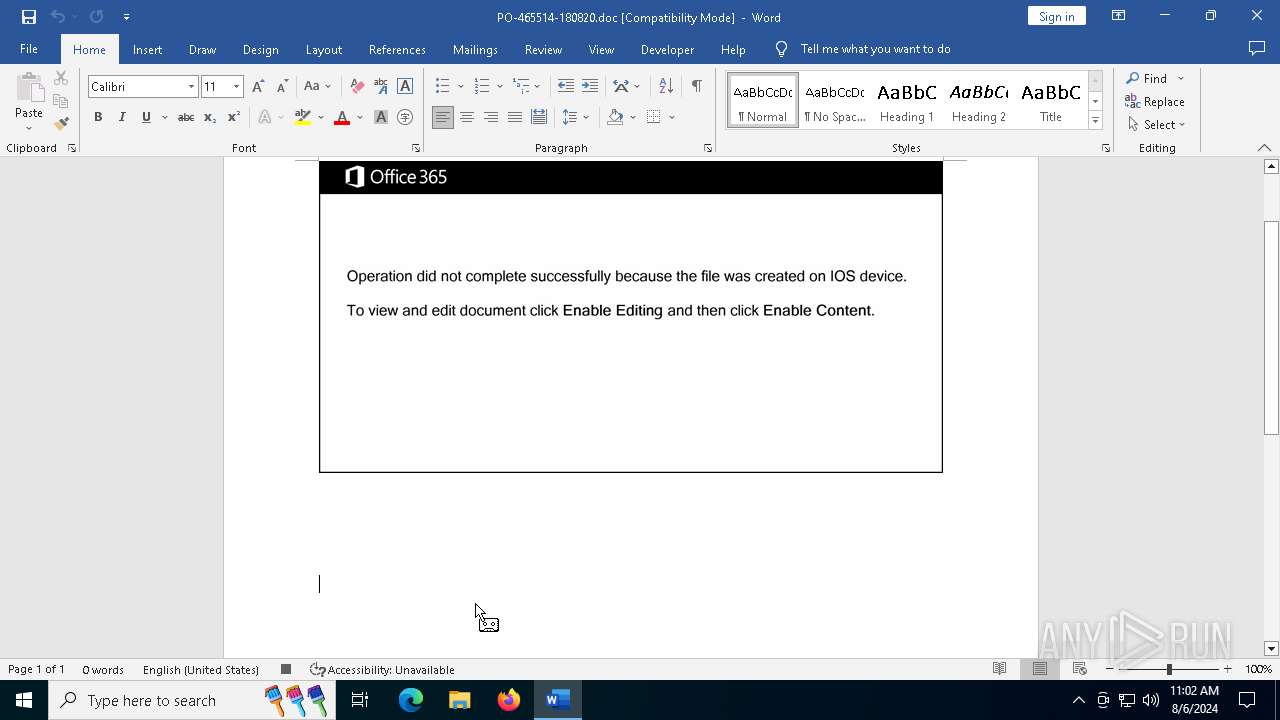Click the Sort A-Z icon

coord(666,87)
